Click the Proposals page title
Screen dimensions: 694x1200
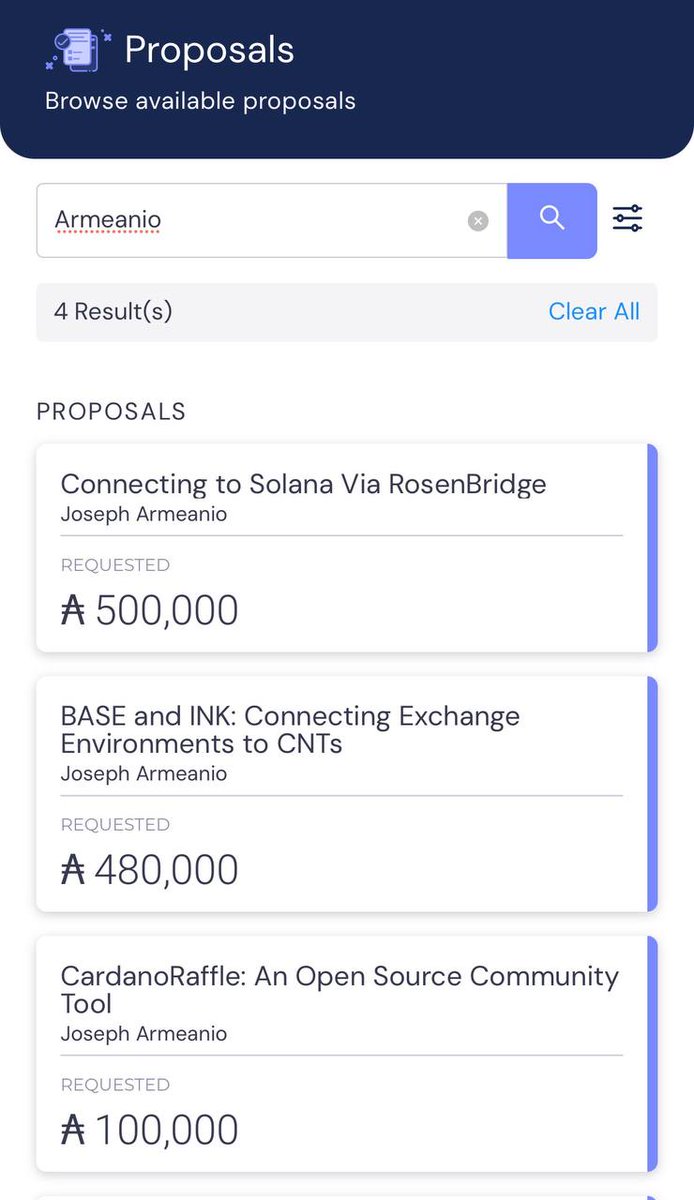pos(209,50)
